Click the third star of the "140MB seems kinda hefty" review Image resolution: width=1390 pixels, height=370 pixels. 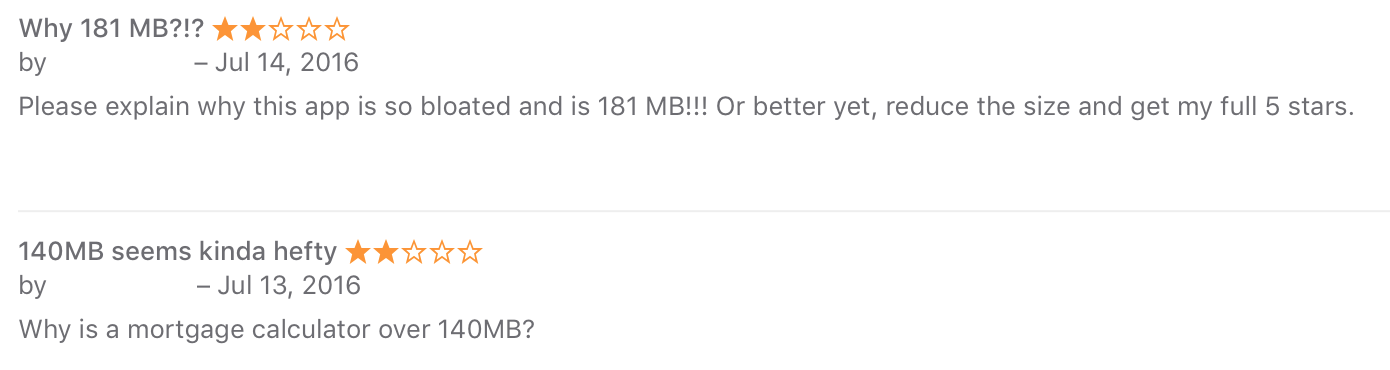[414, 252]
